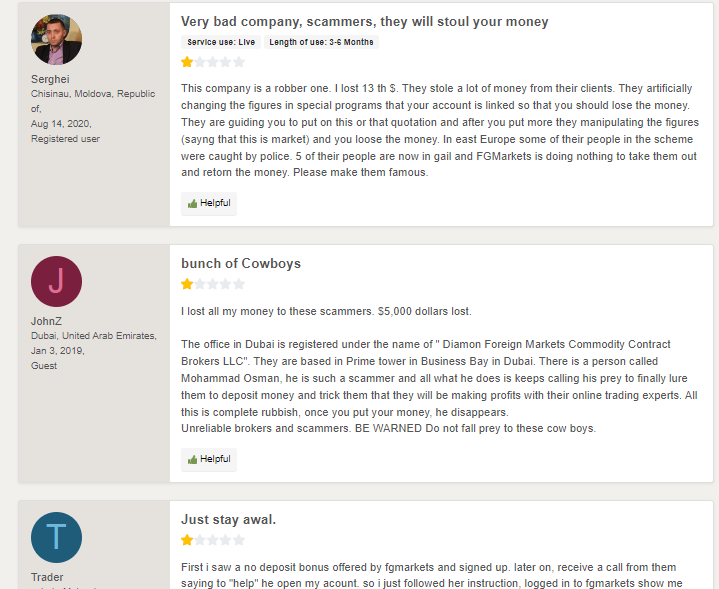Mark JohnZ's review as Helpful
The image size is (719, 589).
pos(209,459)
